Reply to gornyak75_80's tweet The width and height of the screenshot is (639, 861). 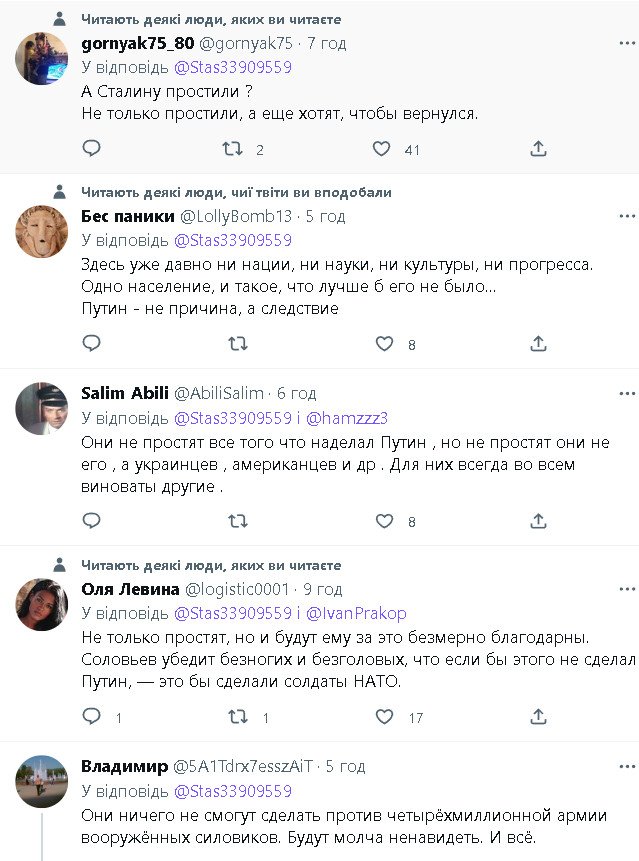click(91, 149)
